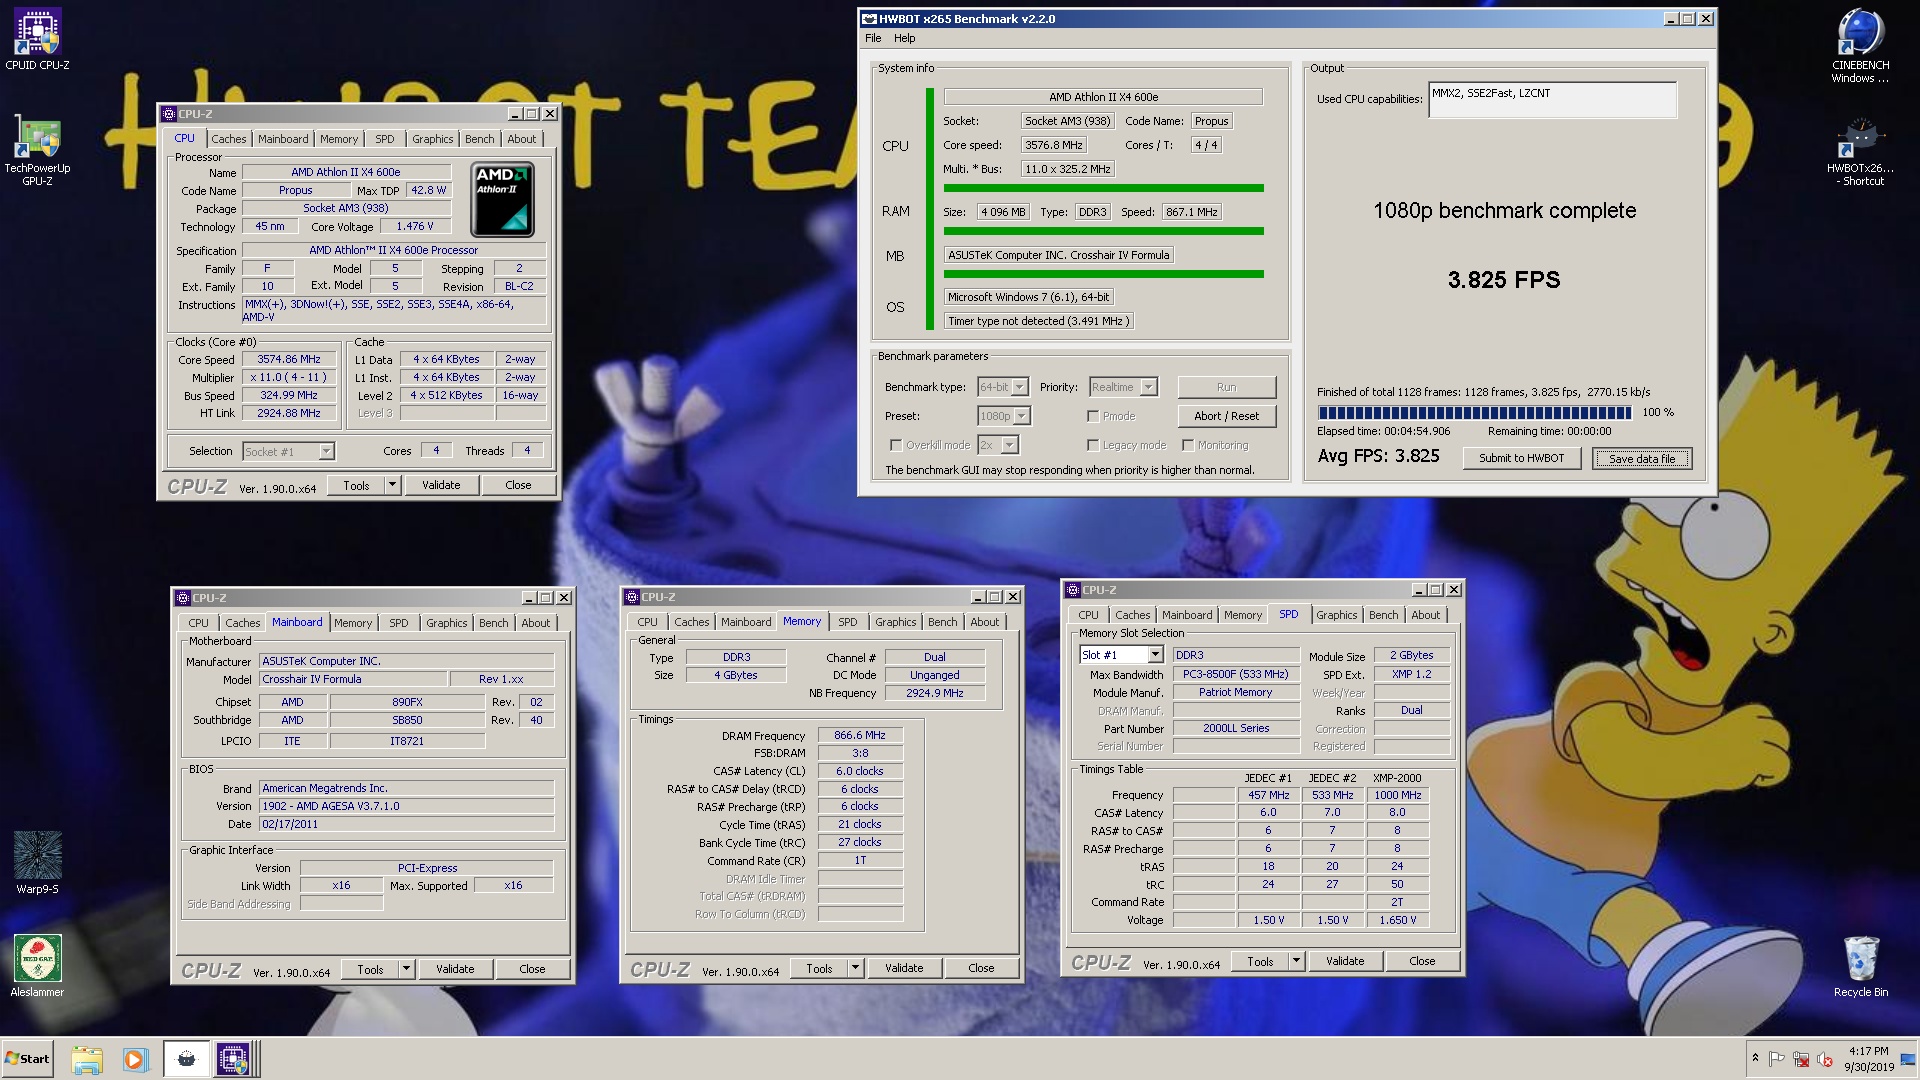Click the Core Speed 3574.86 MHz value
The image size is (1920, 1080).
coord(289,359)
